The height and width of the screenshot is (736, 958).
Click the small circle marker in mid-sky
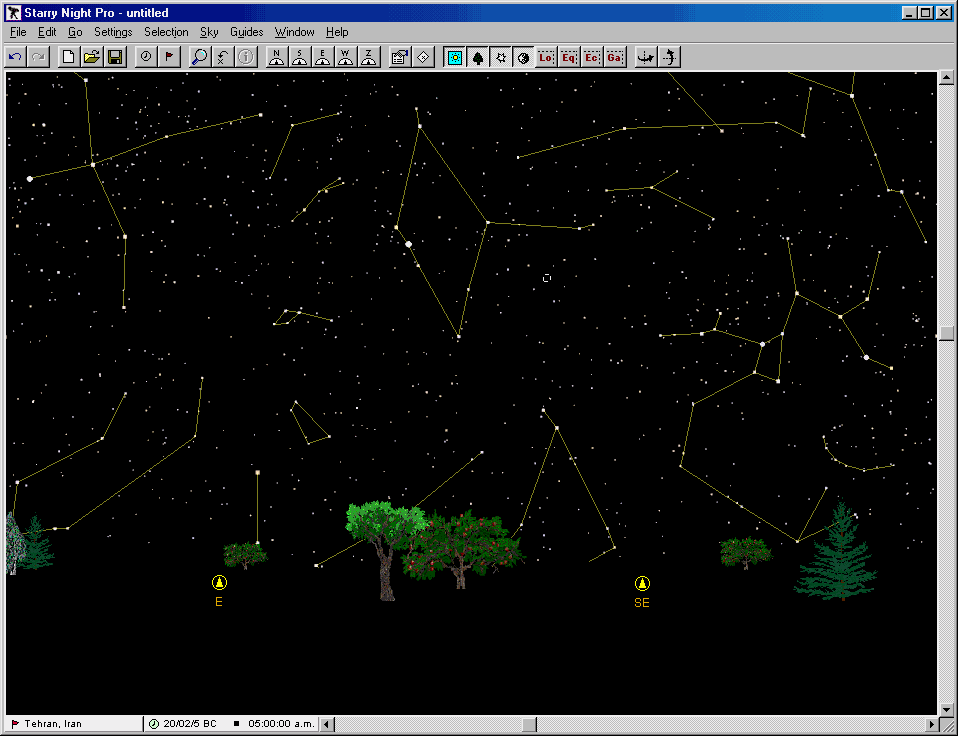coord(547,278)
